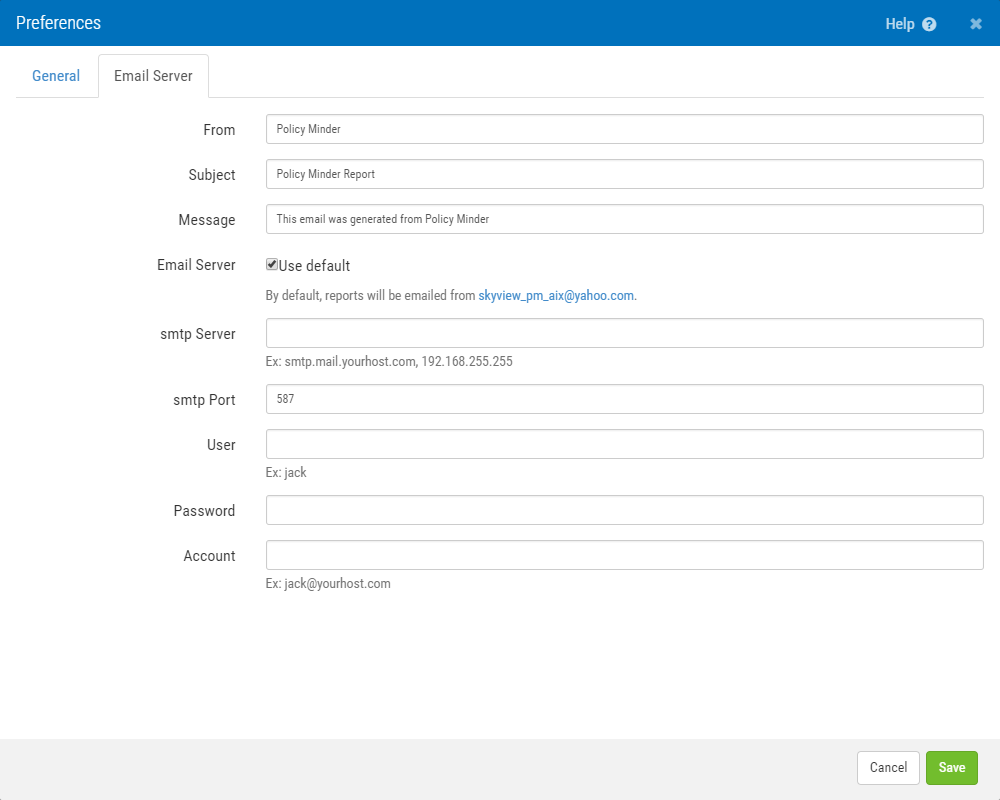Image resolution: width=1000 pixels, height=800 pixels.
Task: Click the green Save button
Action: pos(952,767)
